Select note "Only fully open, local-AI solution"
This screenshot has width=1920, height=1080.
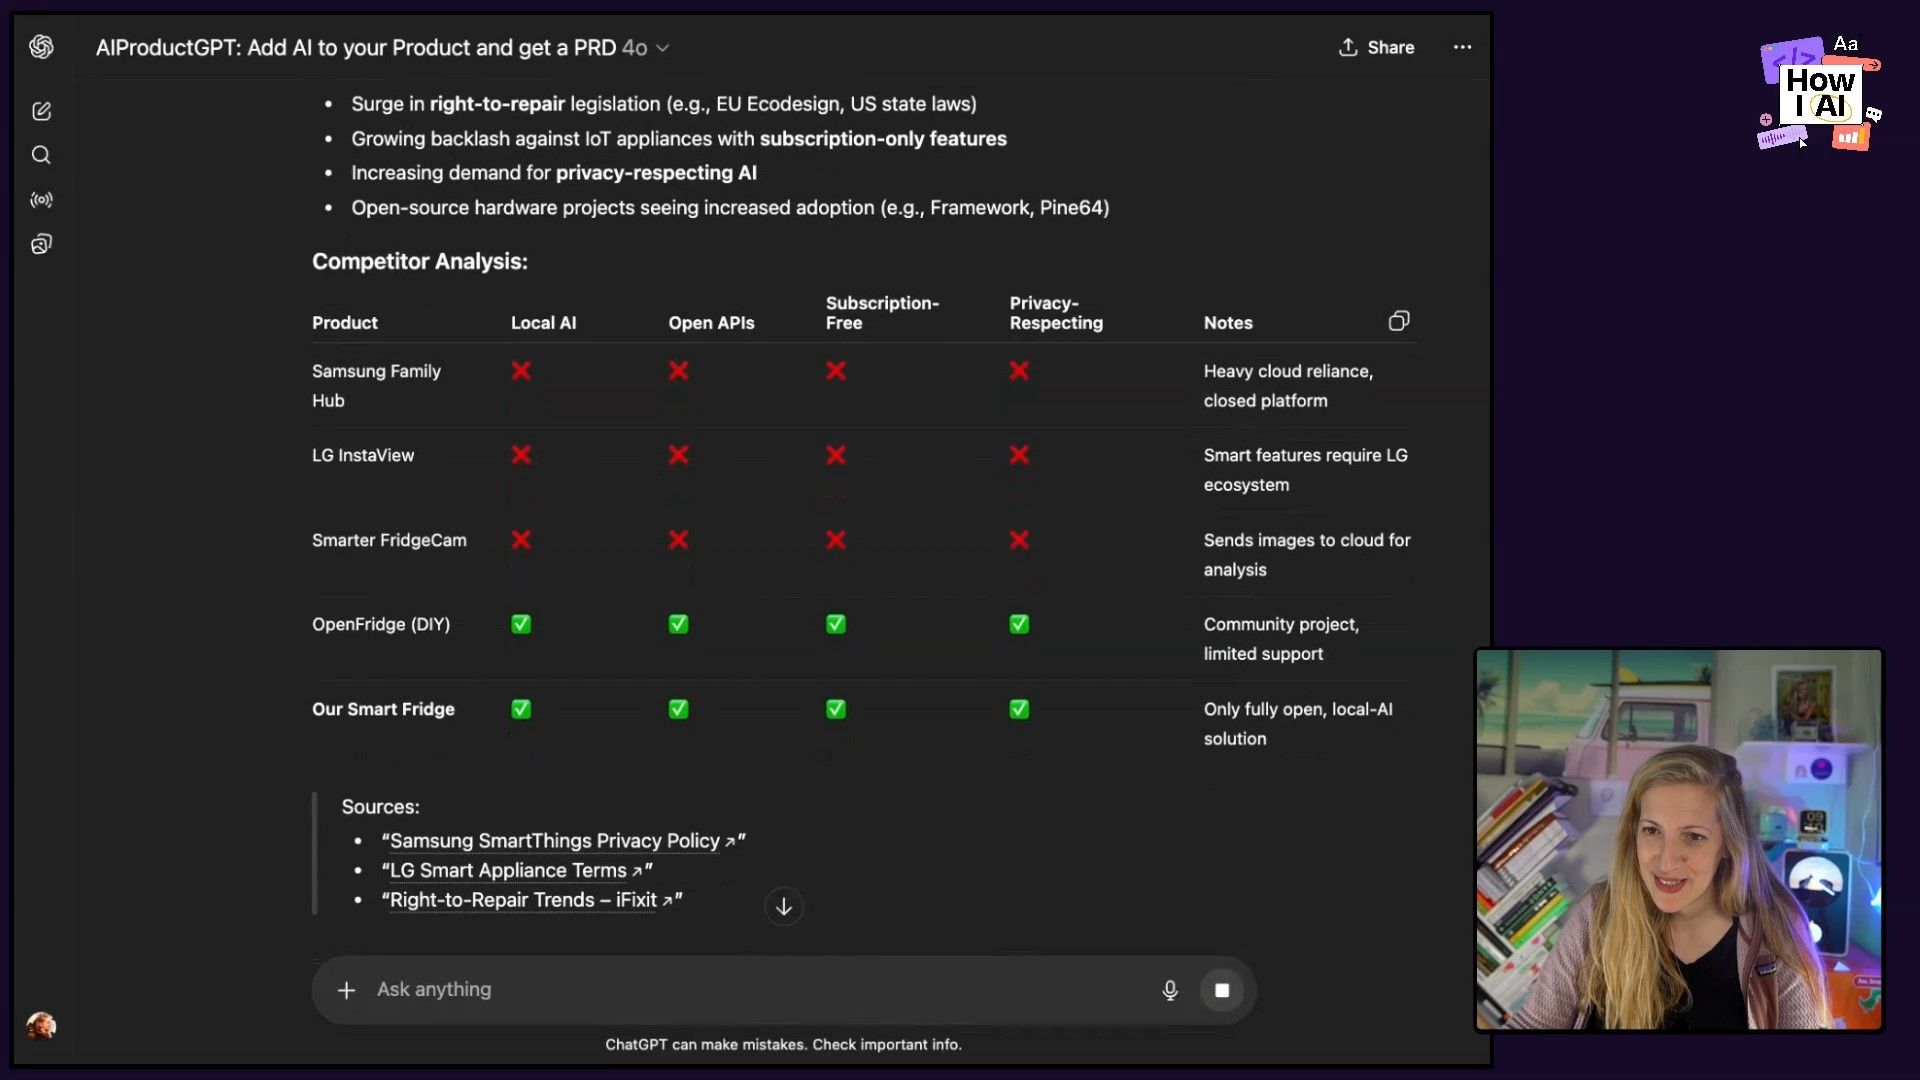pos(1298,724)
